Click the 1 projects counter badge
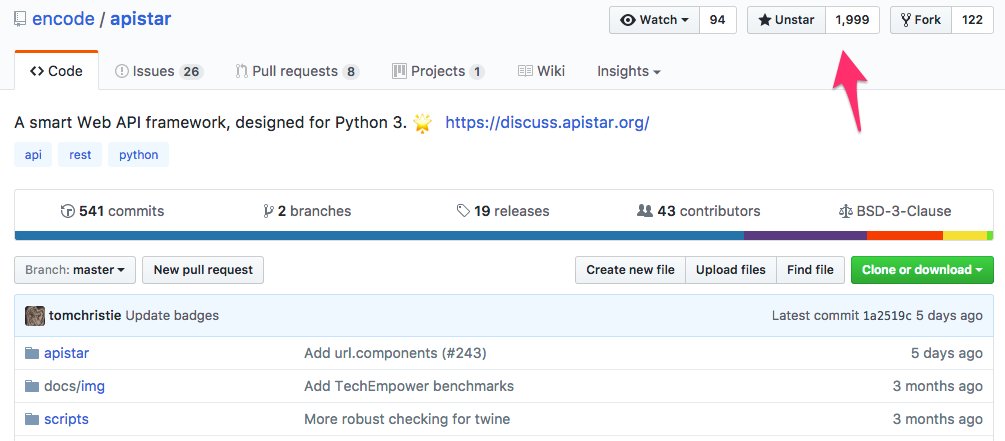The width and height of the screenshot is (1005, 441). coord(476,72)
